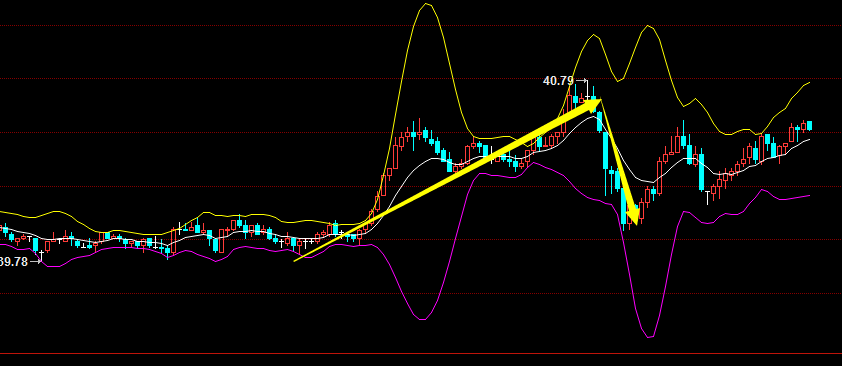
Task: Click the 39.78 low price label
Action: click(x=13, y=262)
